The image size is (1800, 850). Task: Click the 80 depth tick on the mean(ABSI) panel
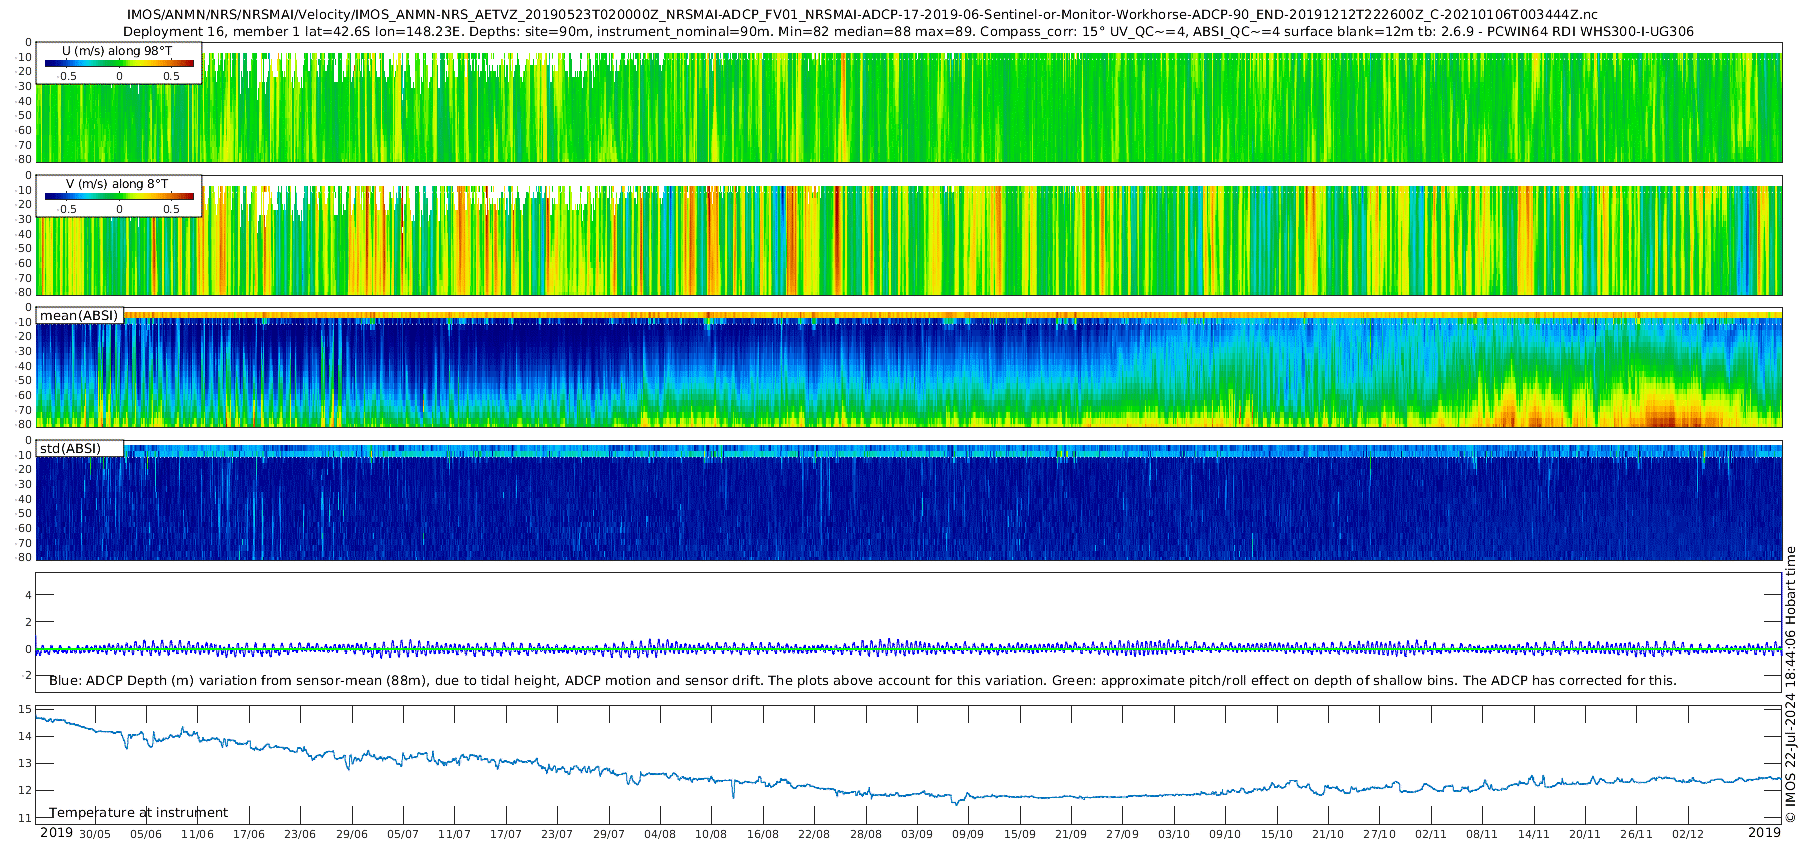click(x=25, y=424)
